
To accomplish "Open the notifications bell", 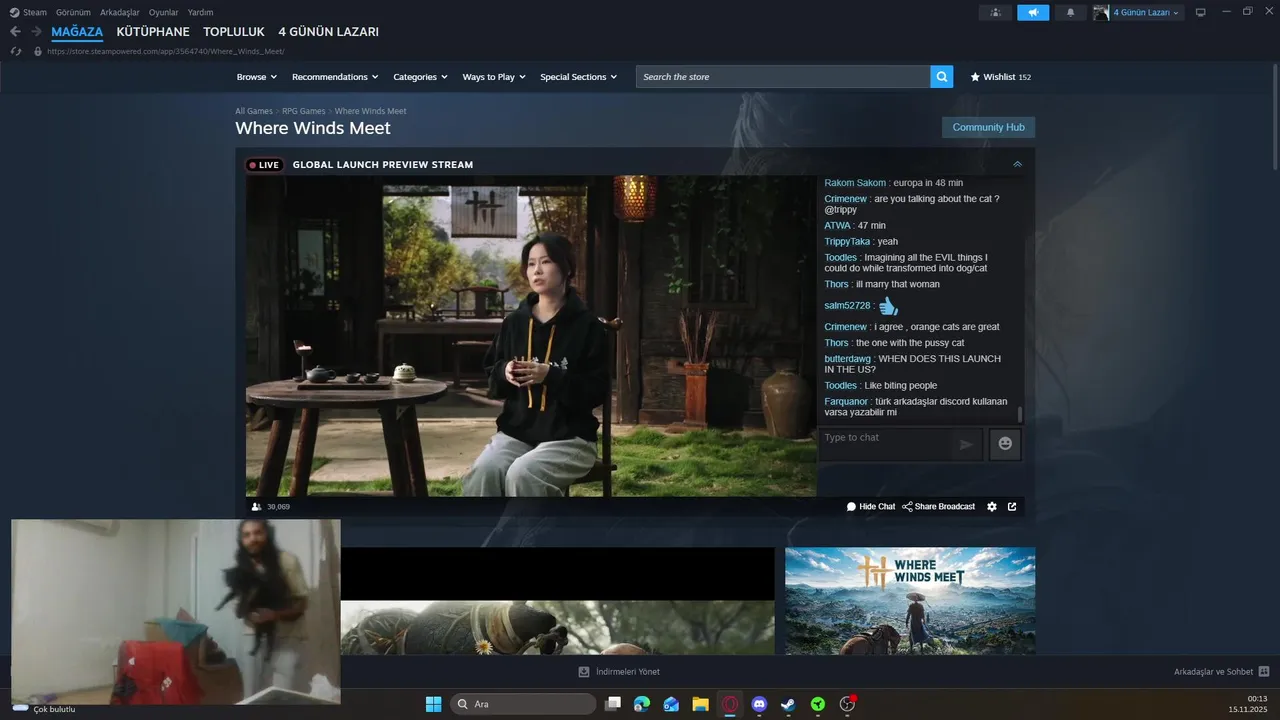I will 1071,12.
